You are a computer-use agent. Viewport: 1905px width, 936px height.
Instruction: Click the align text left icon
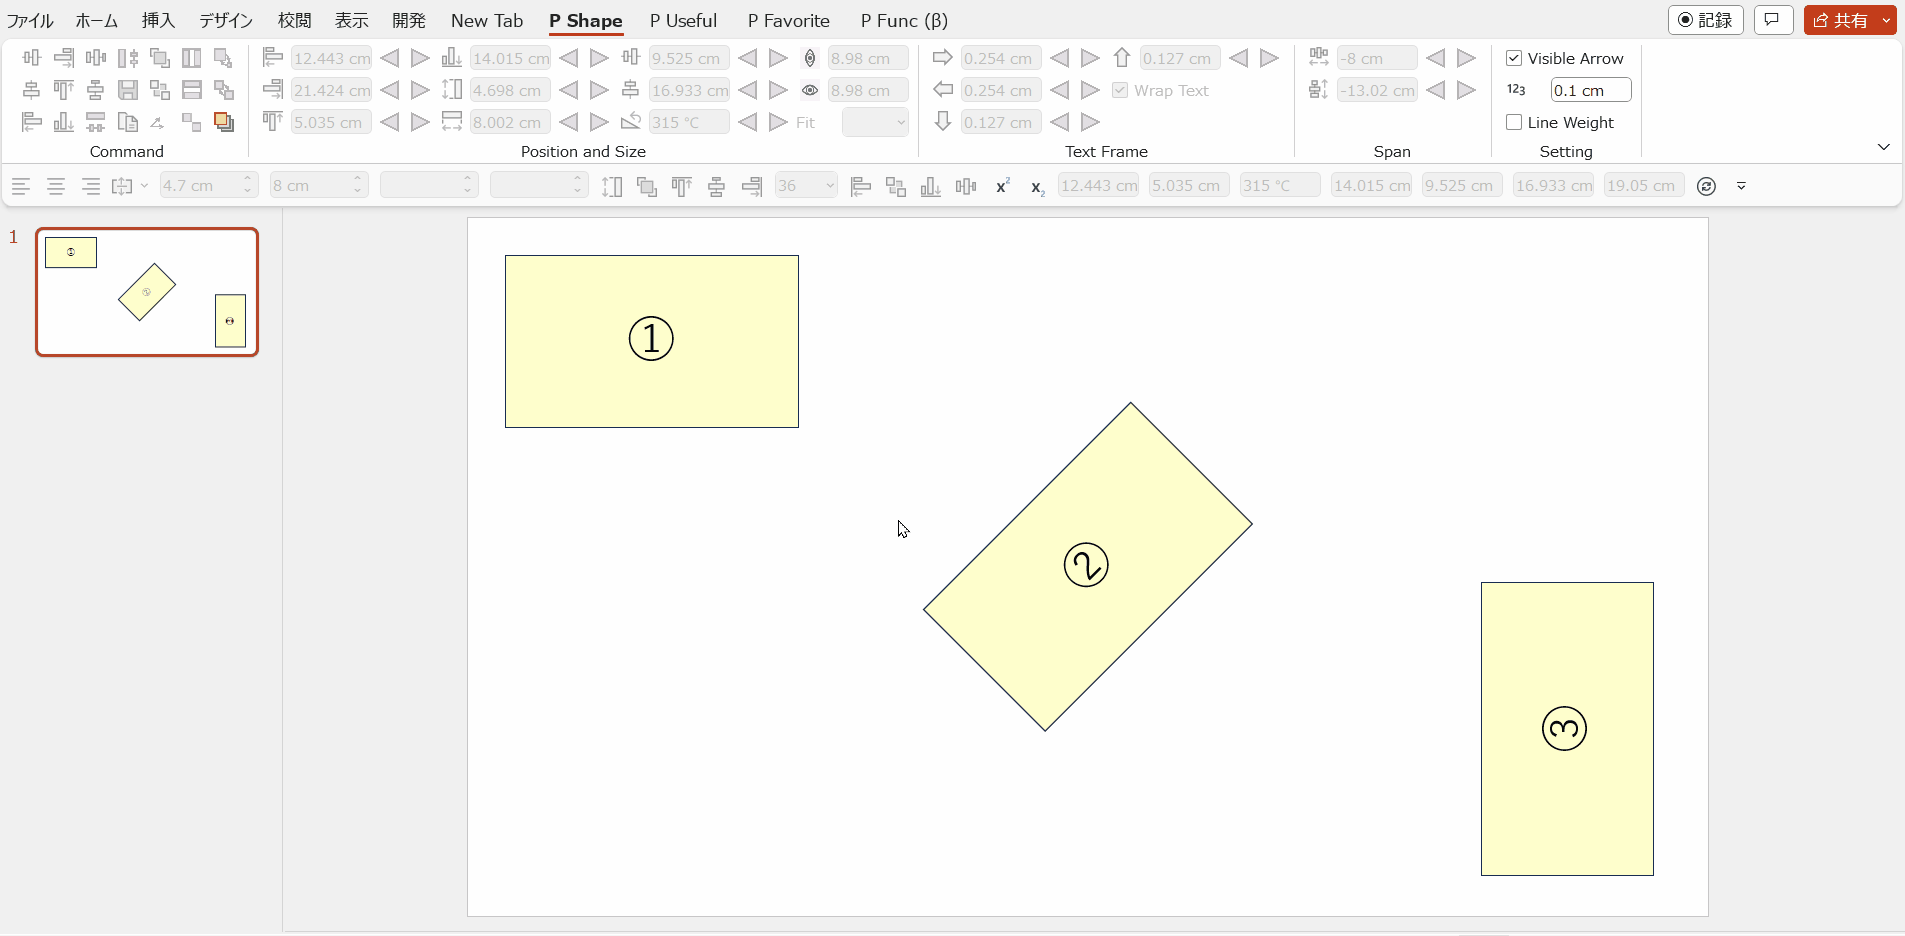[x=21, y=186]
